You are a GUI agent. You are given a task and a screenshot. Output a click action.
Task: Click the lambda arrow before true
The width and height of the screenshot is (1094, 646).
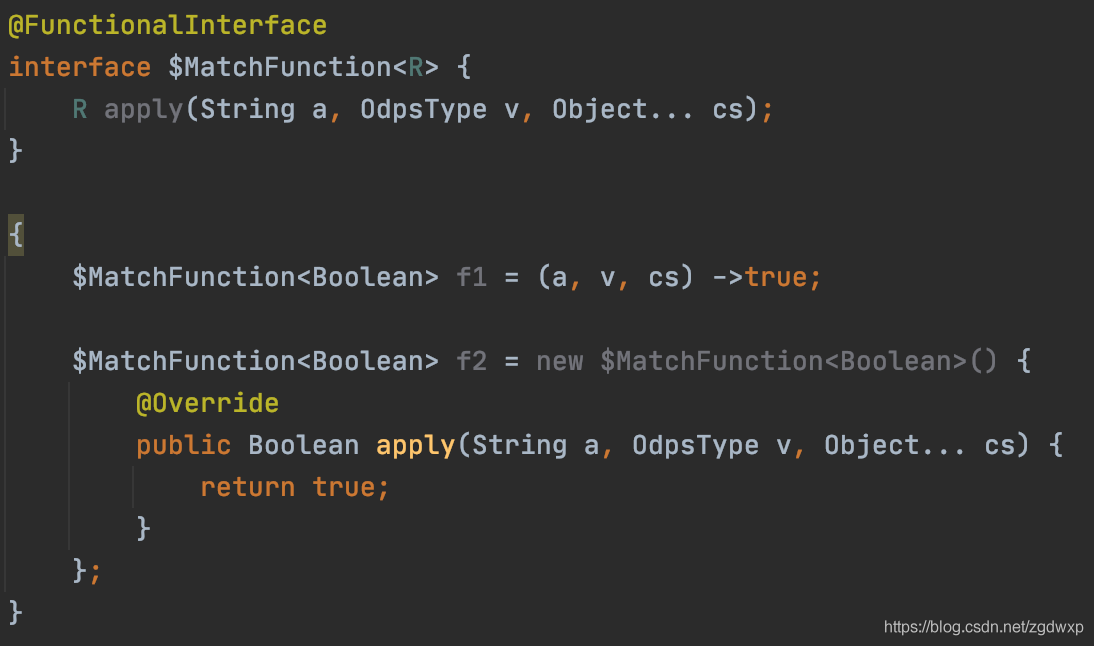tap(728, 278)
